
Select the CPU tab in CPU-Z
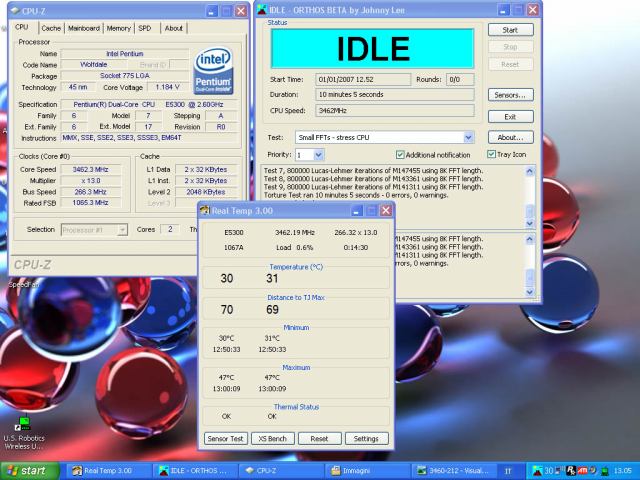click(22, 27)
